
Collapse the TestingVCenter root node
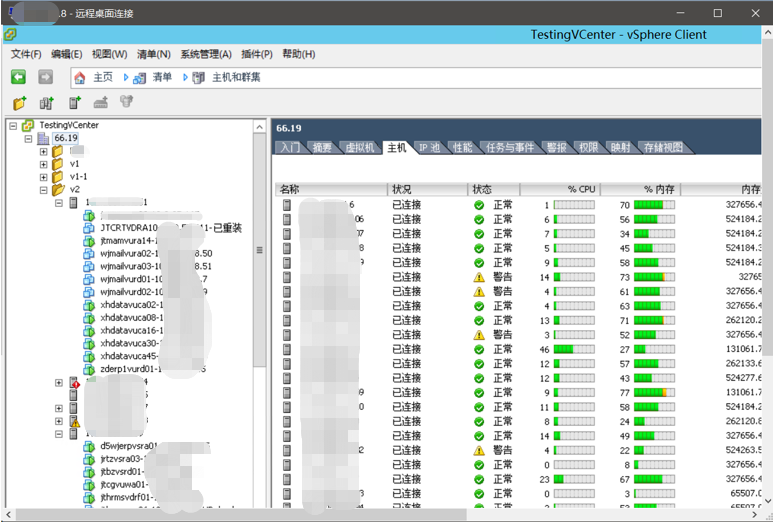[x=12, y=125]
